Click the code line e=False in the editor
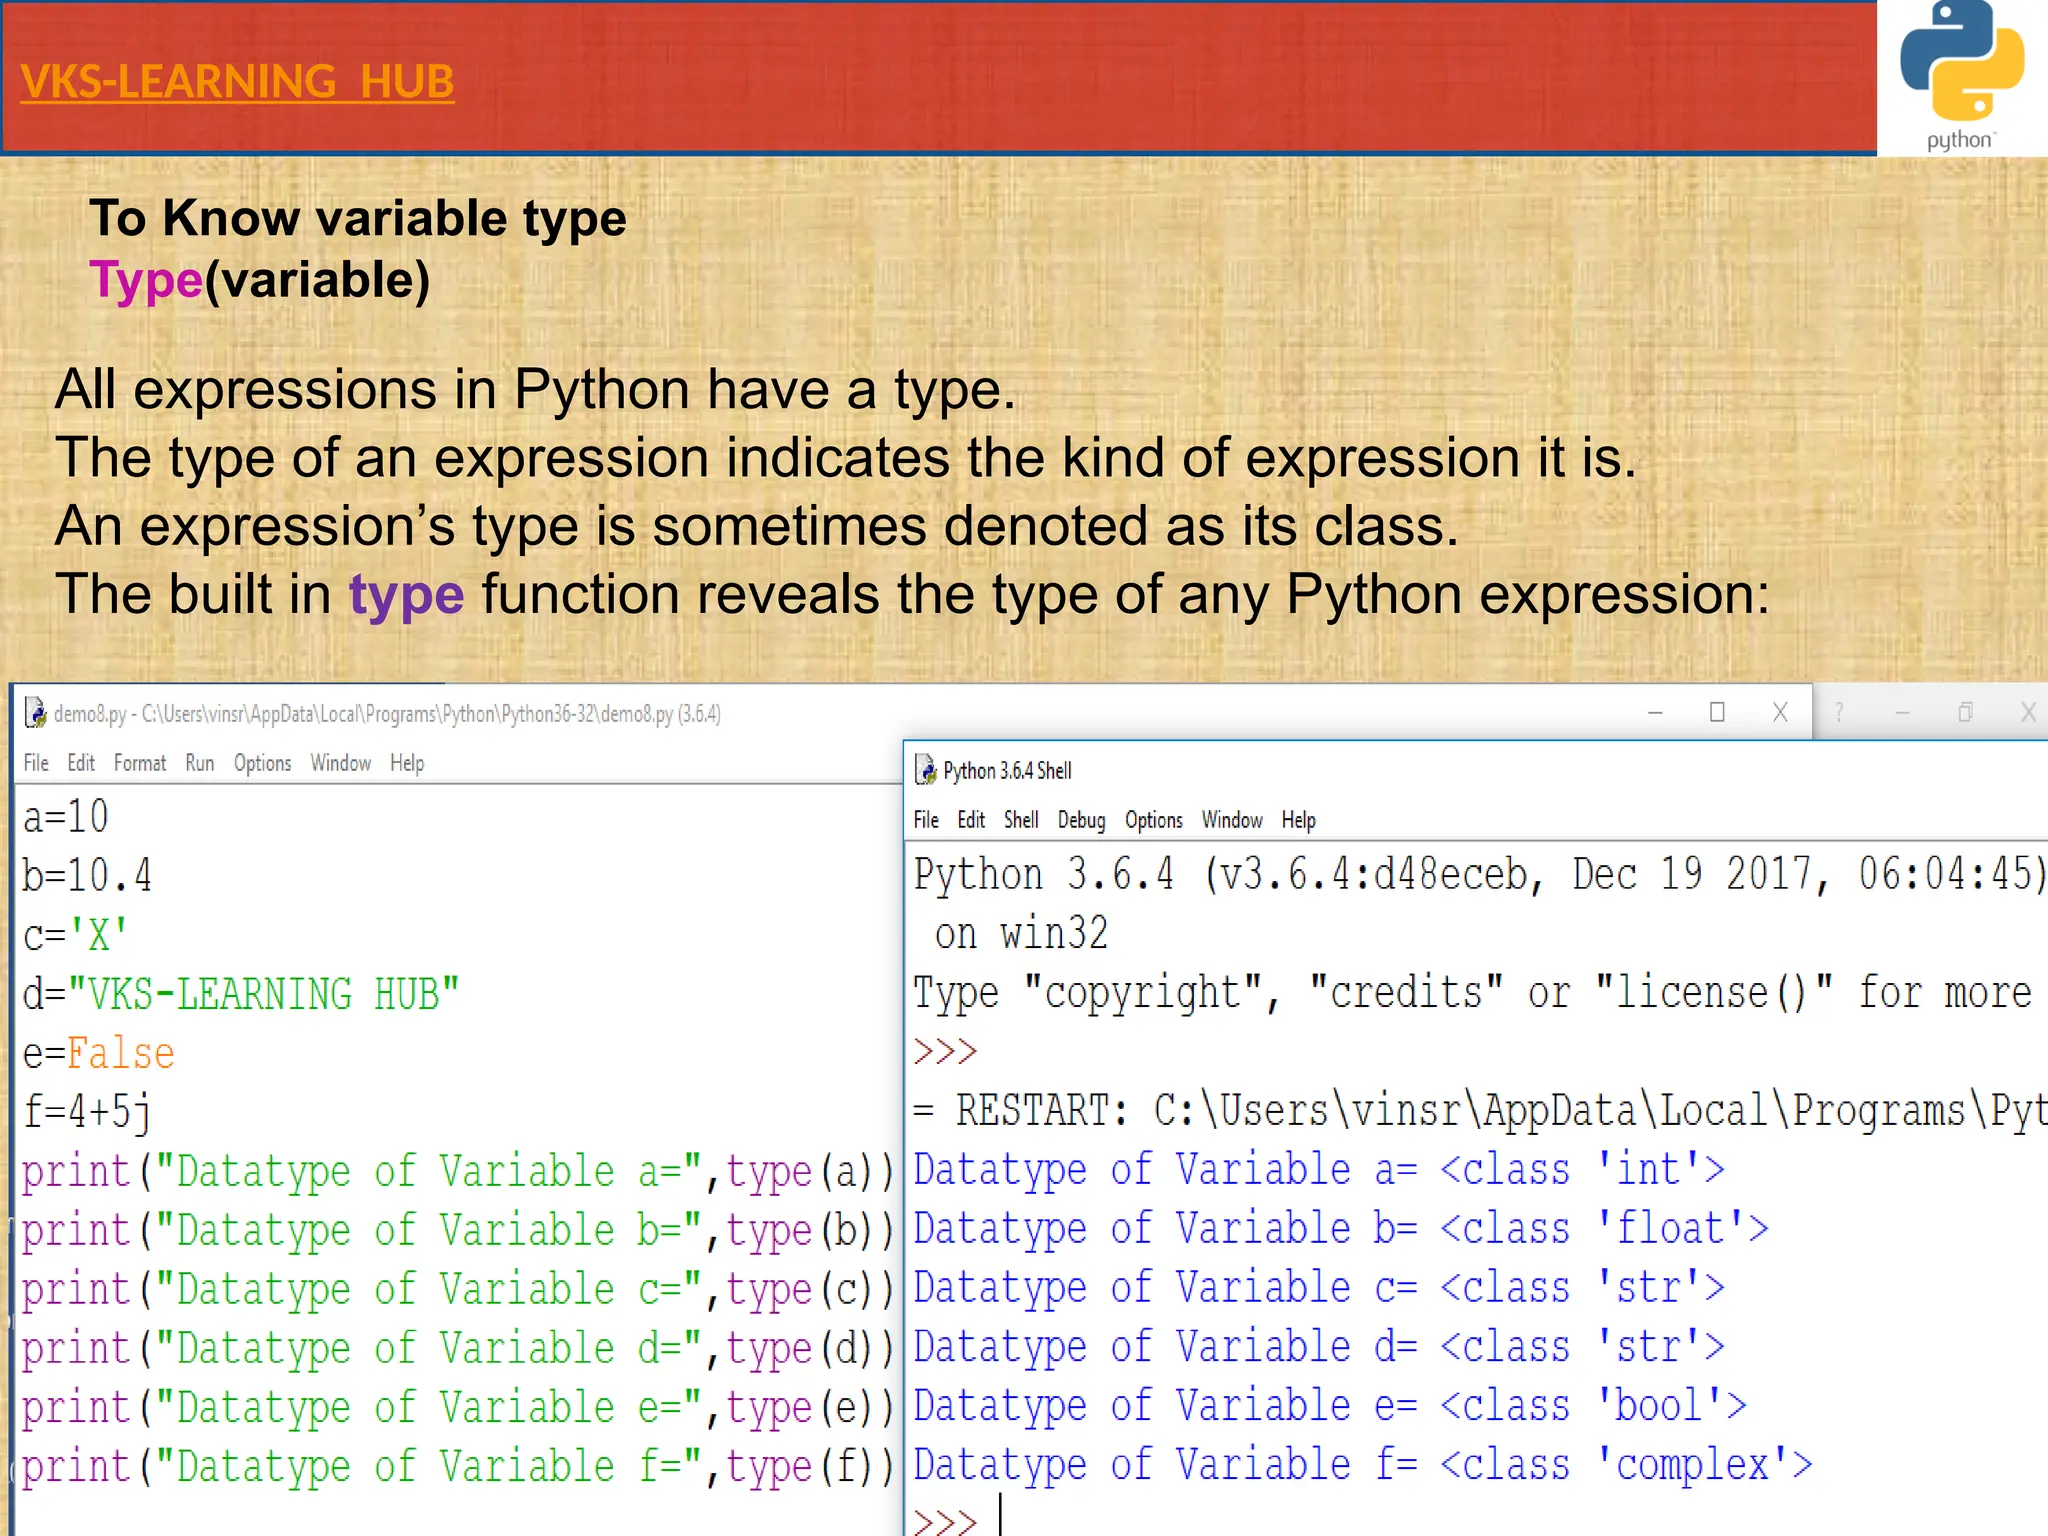 point(98,1053)
